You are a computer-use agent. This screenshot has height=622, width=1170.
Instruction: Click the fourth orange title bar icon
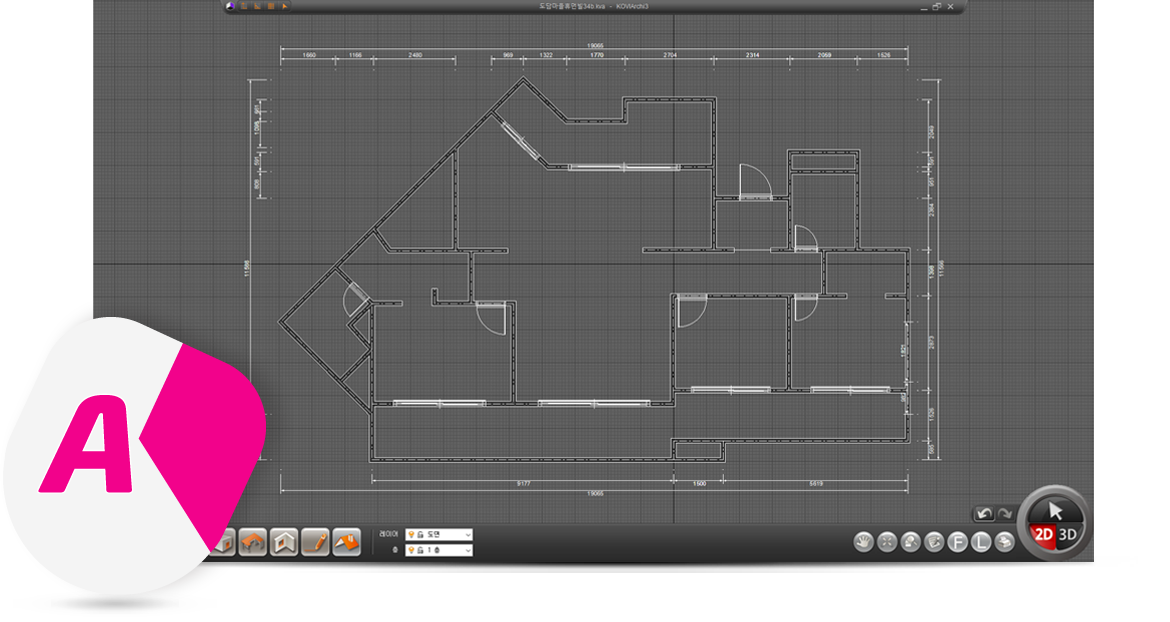pyautogui.click(x=285, y=6)
